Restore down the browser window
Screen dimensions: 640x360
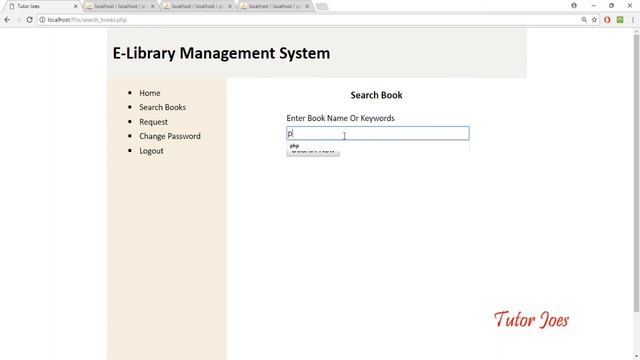[611, 6]
